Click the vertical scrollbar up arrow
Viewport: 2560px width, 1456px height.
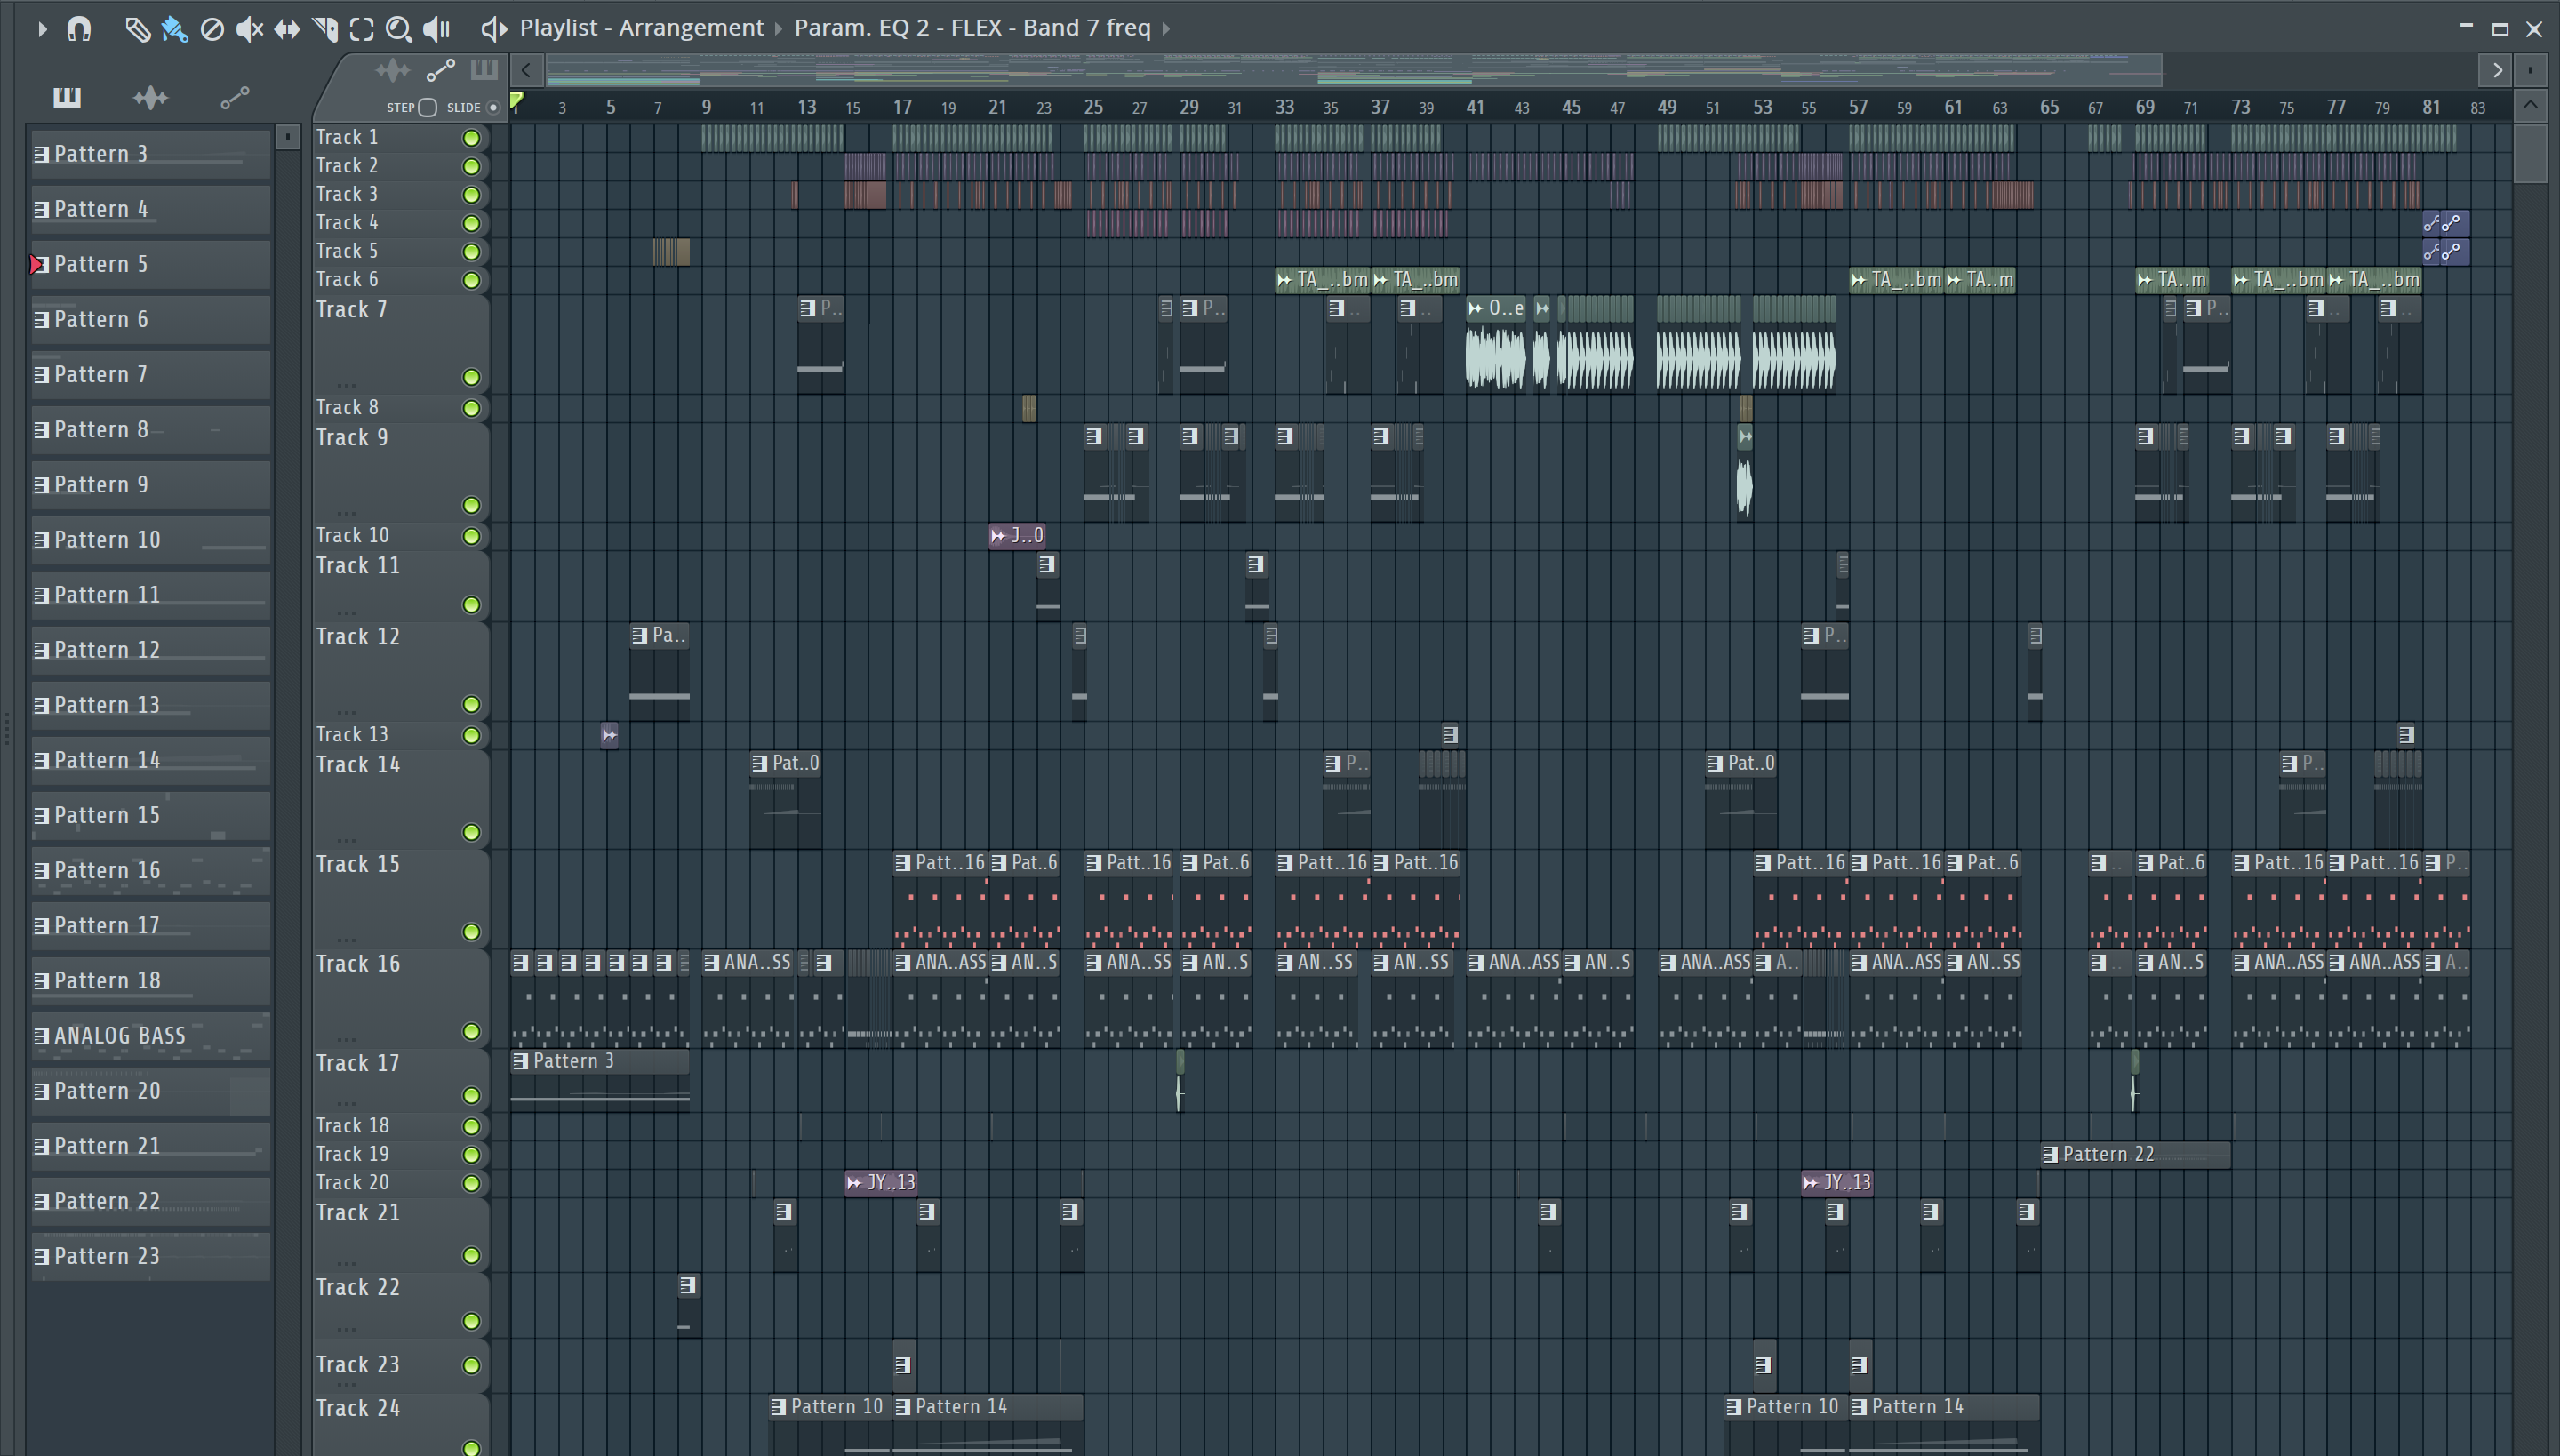tap(2530, 106)
